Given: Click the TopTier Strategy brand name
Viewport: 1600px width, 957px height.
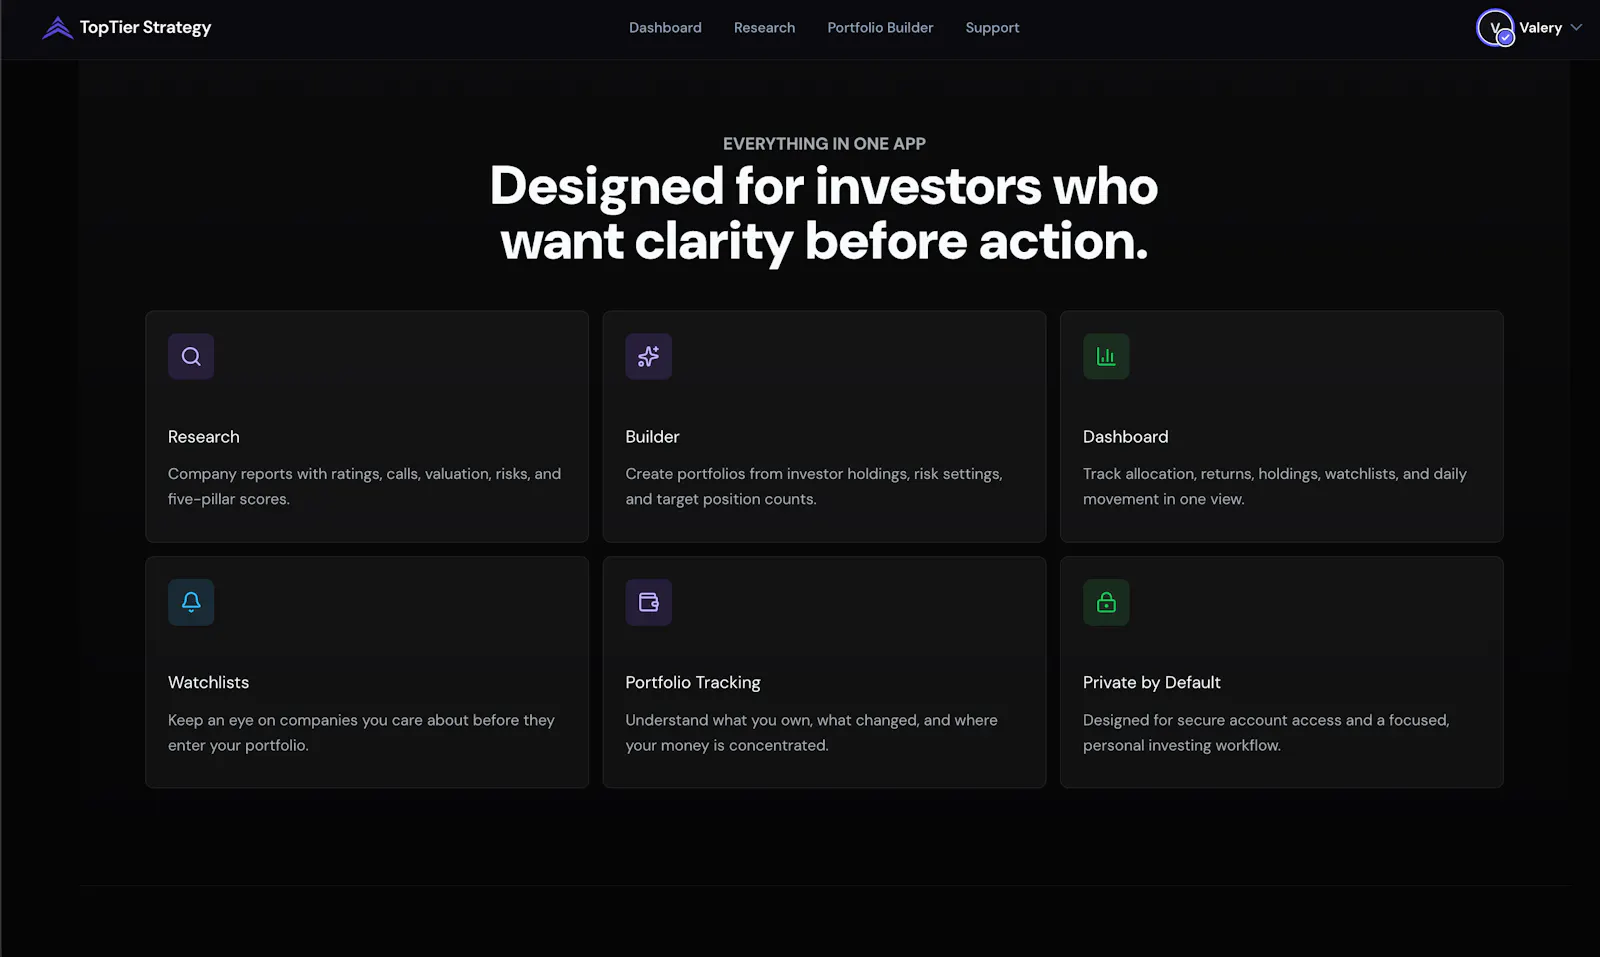Looking at the screenshot, I should 145,28.
